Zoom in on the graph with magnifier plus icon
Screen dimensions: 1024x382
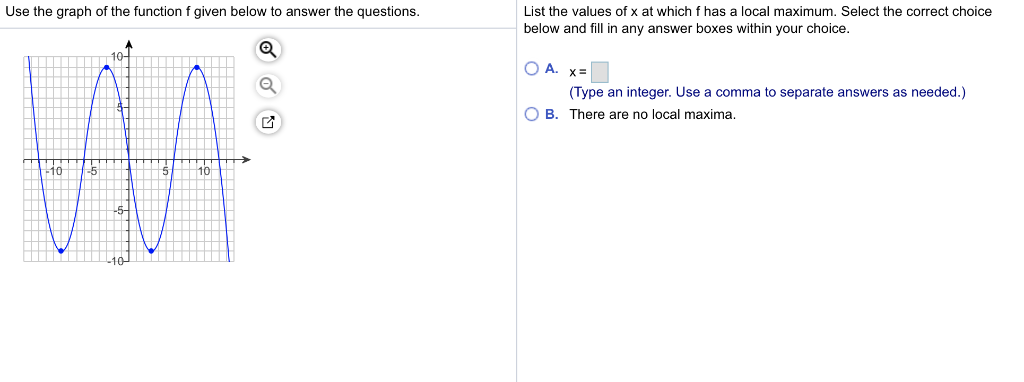(268, 50)
